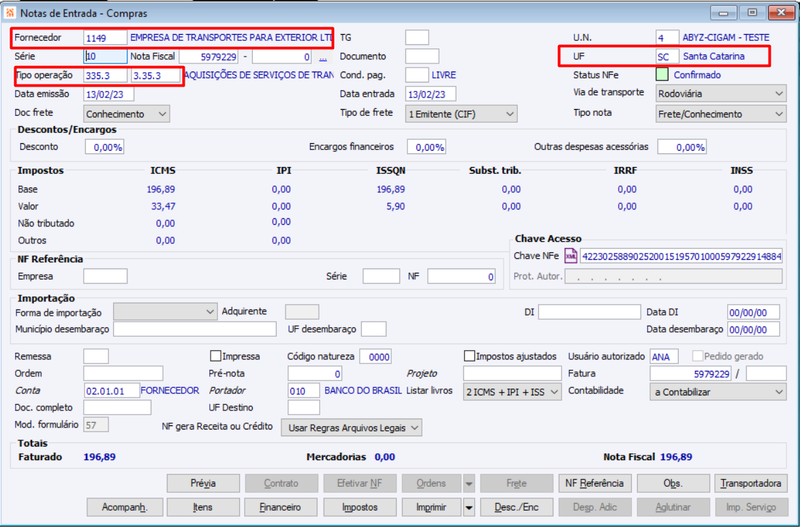Click the Itens button
The image size is (800, 529).
pos(203,507)
